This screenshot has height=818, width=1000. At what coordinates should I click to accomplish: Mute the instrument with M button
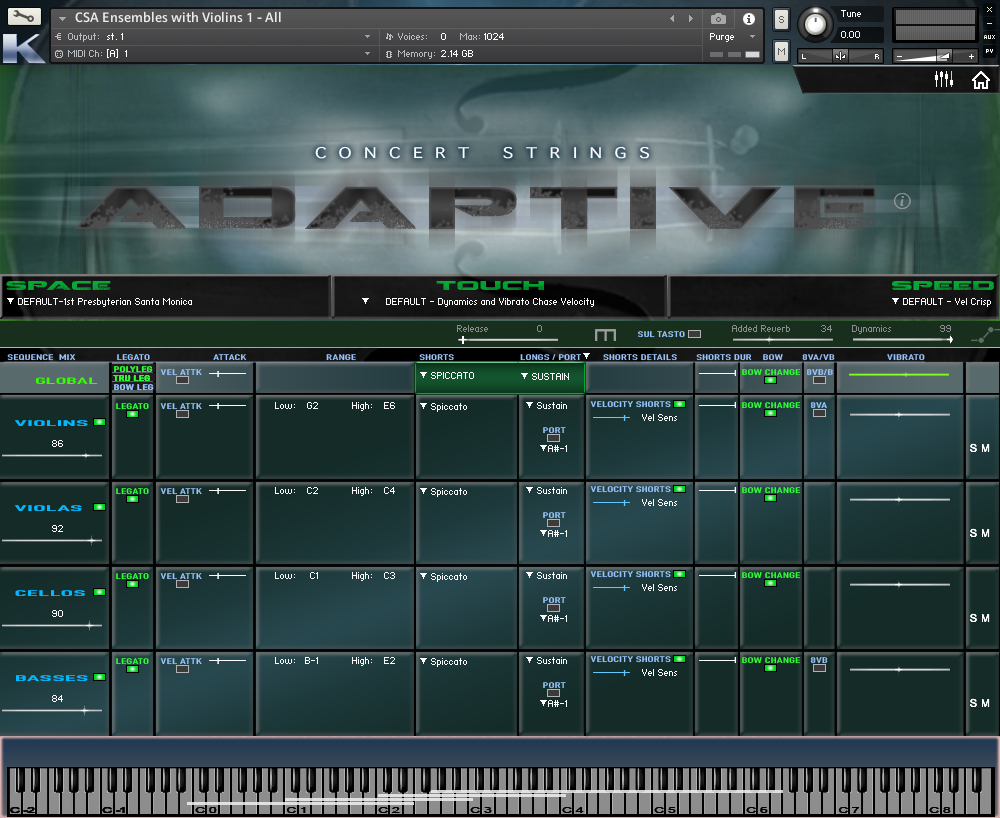coord(781,51)
